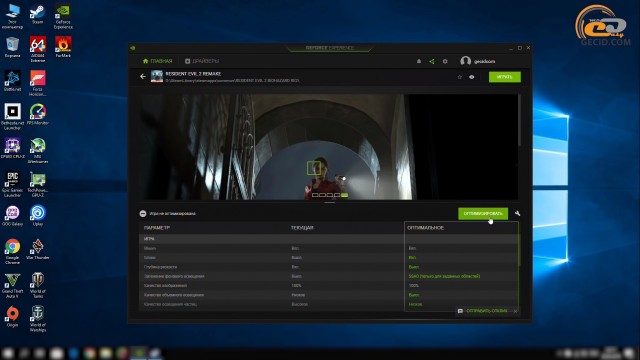
Task: Select the This PC desktop icon
Action: point(13,16)
